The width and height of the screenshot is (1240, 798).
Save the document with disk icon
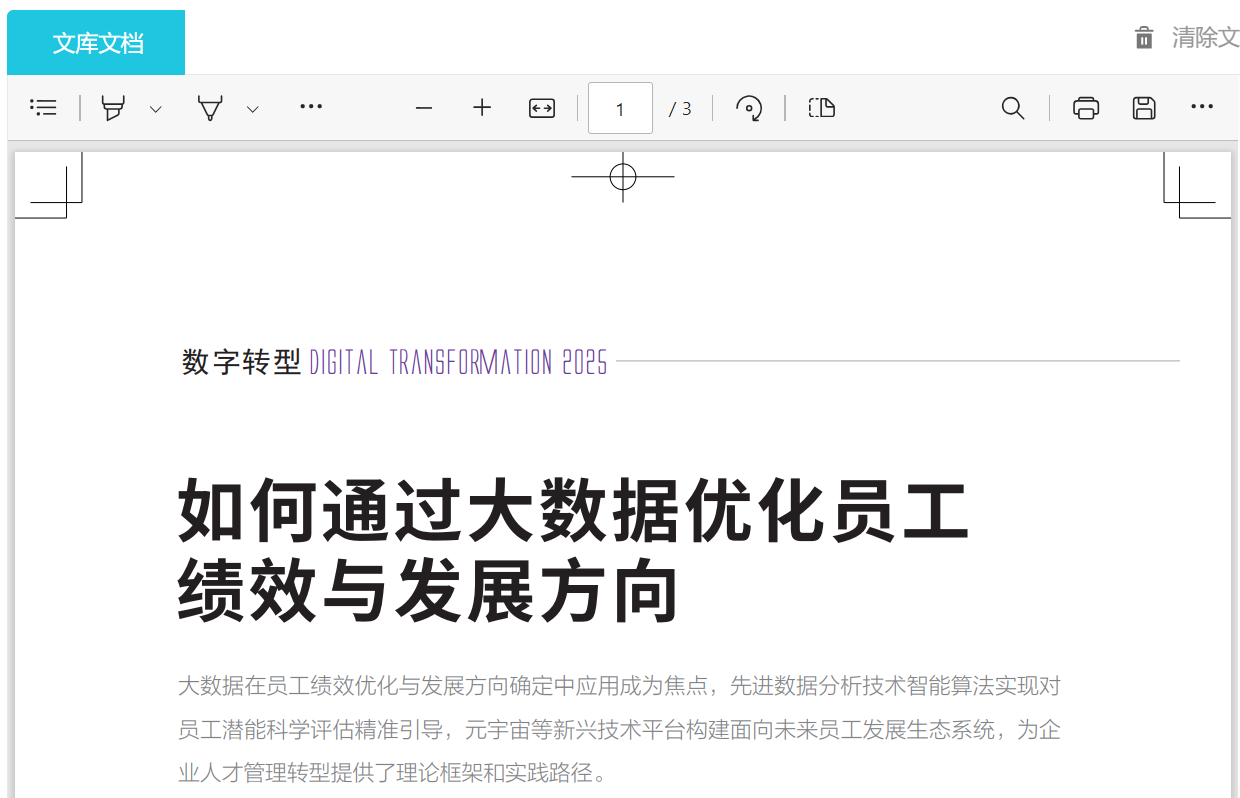pos(1144,108)
